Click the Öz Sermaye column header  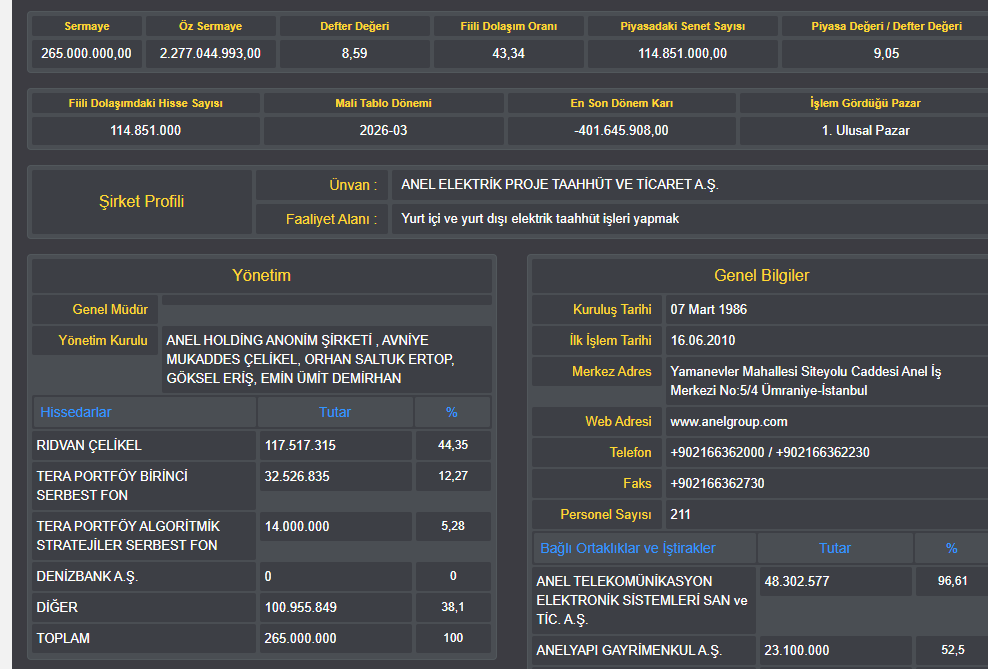pyautogui.click(x=210, y=26)
